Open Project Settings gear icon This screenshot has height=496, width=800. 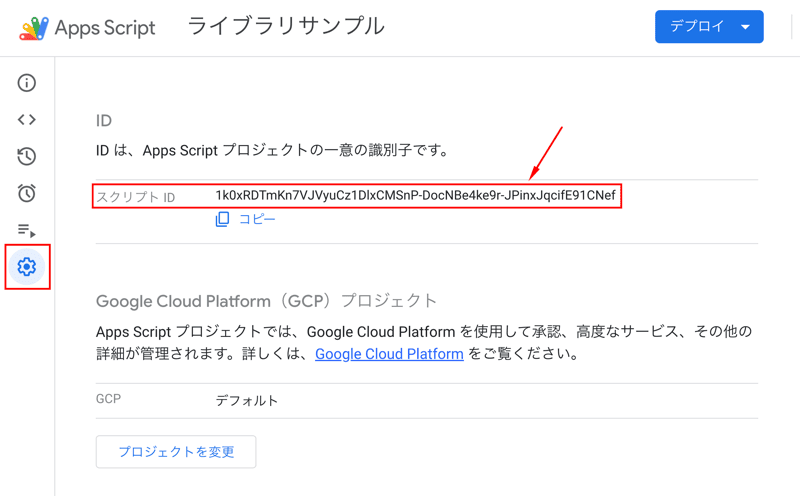pos(27,266)
